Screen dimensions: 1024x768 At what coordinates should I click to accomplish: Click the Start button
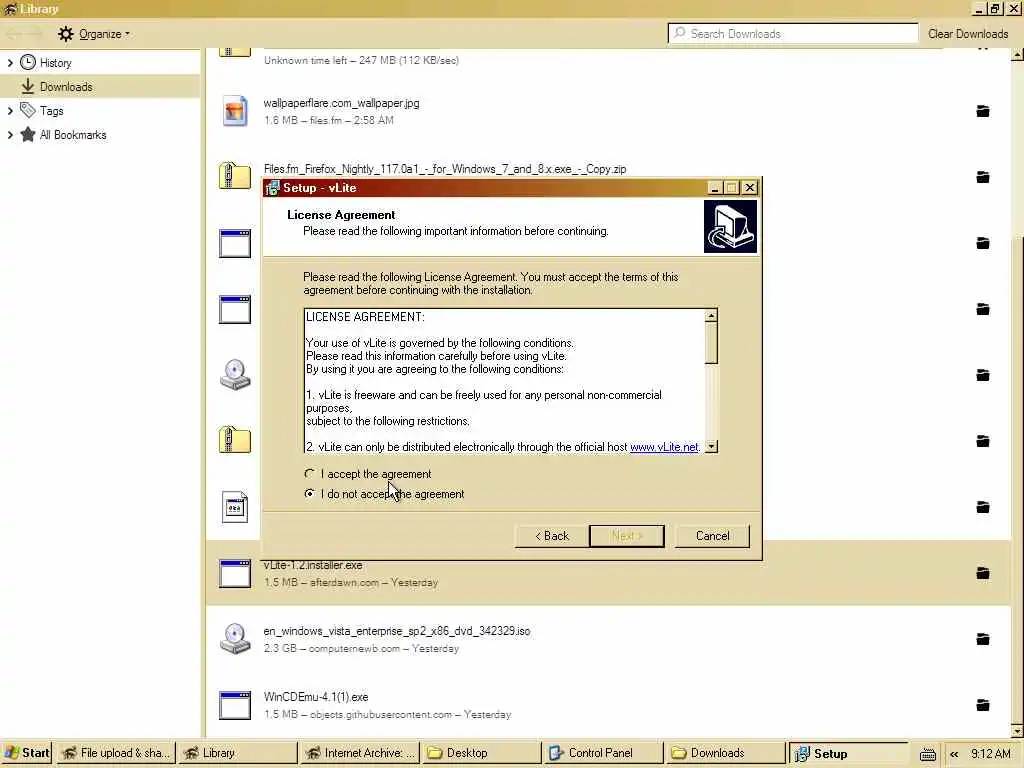click(x=26, y=753)
